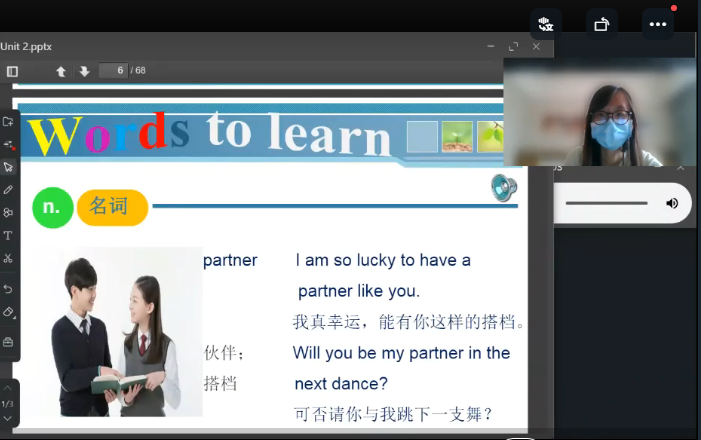Viewport: 701px width, 440px height.
Task: Undo the last annotation
Action: (x=8, y=289)
